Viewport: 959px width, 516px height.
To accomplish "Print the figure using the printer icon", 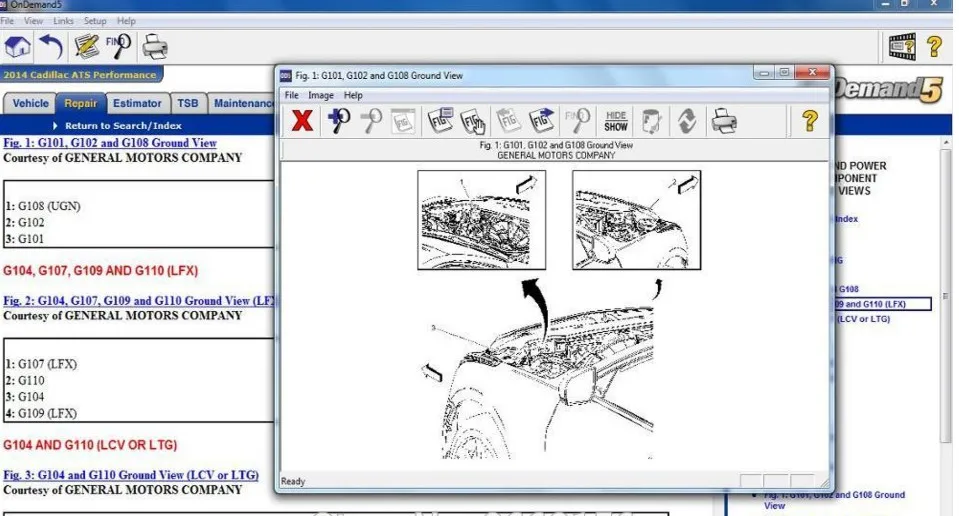I will tap(724, 121).
